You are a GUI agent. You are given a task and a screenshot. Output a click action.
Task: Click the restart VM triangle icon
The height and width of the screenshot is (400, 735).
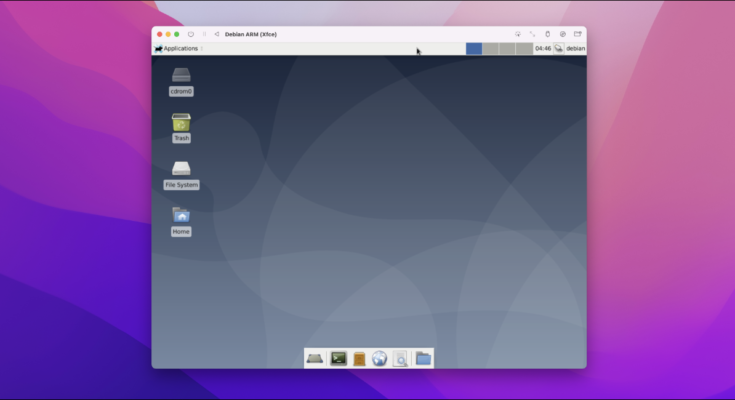(x=216, y=34)
